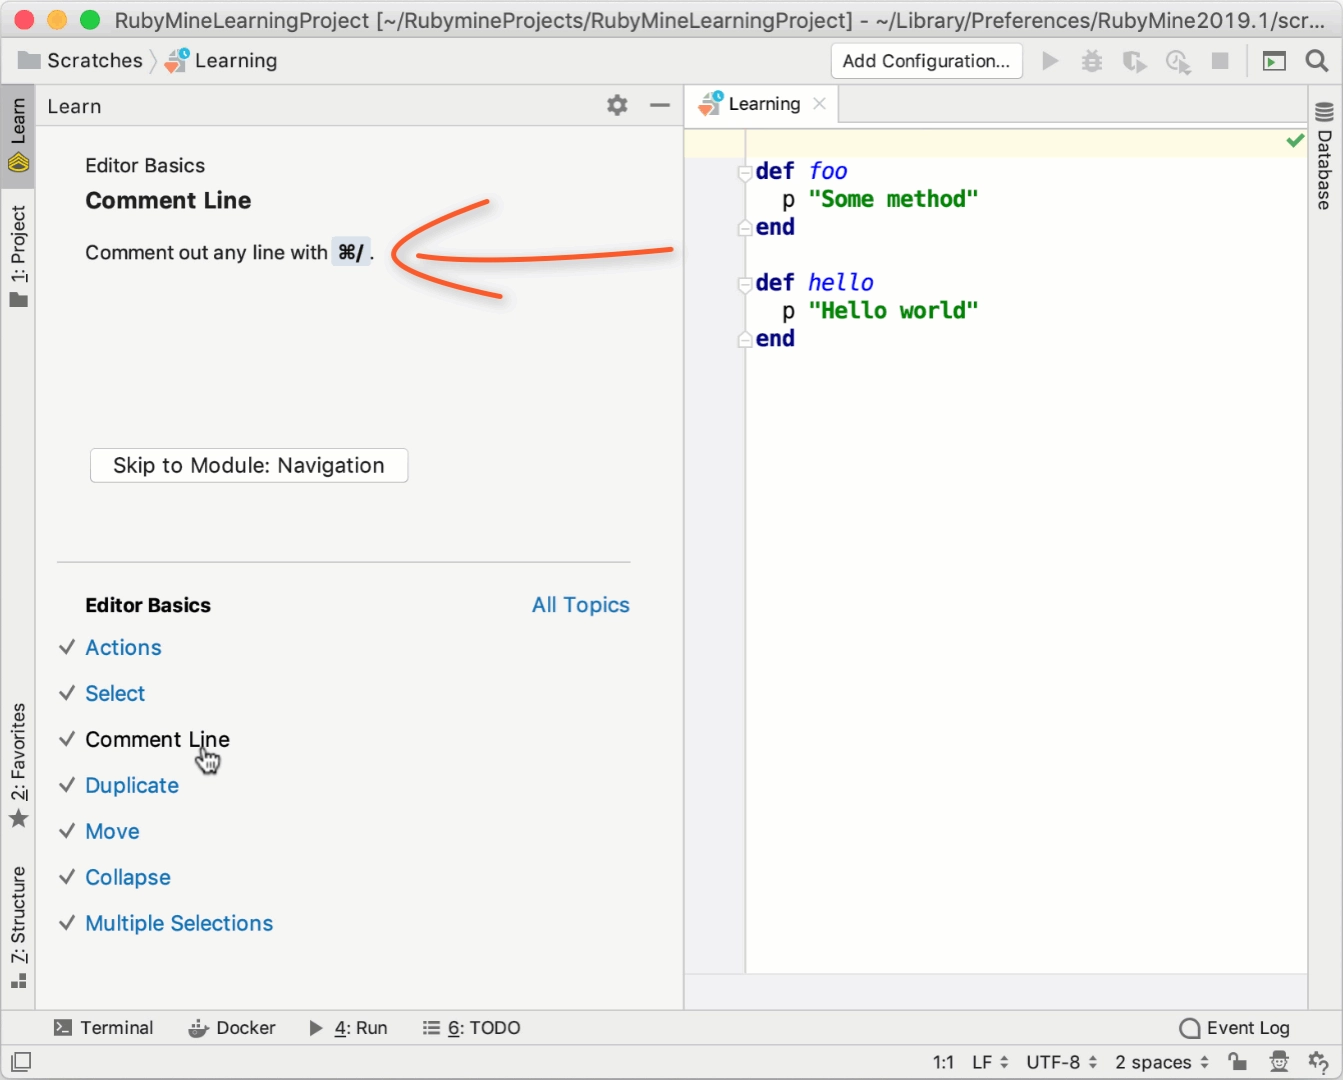This screenshot has height=1080, width=1343.
Task: Click Add Configuration button
Action: (x=926, y=61)
